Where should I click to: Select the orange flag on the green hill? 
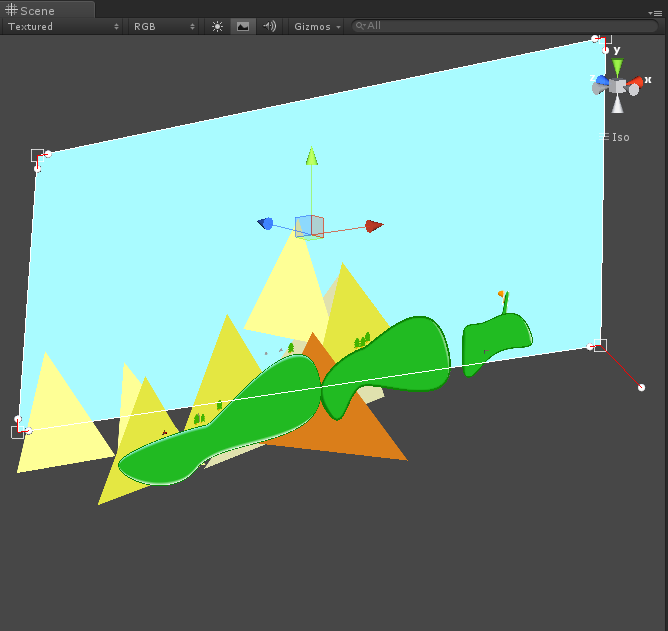(x=501, y=294)
